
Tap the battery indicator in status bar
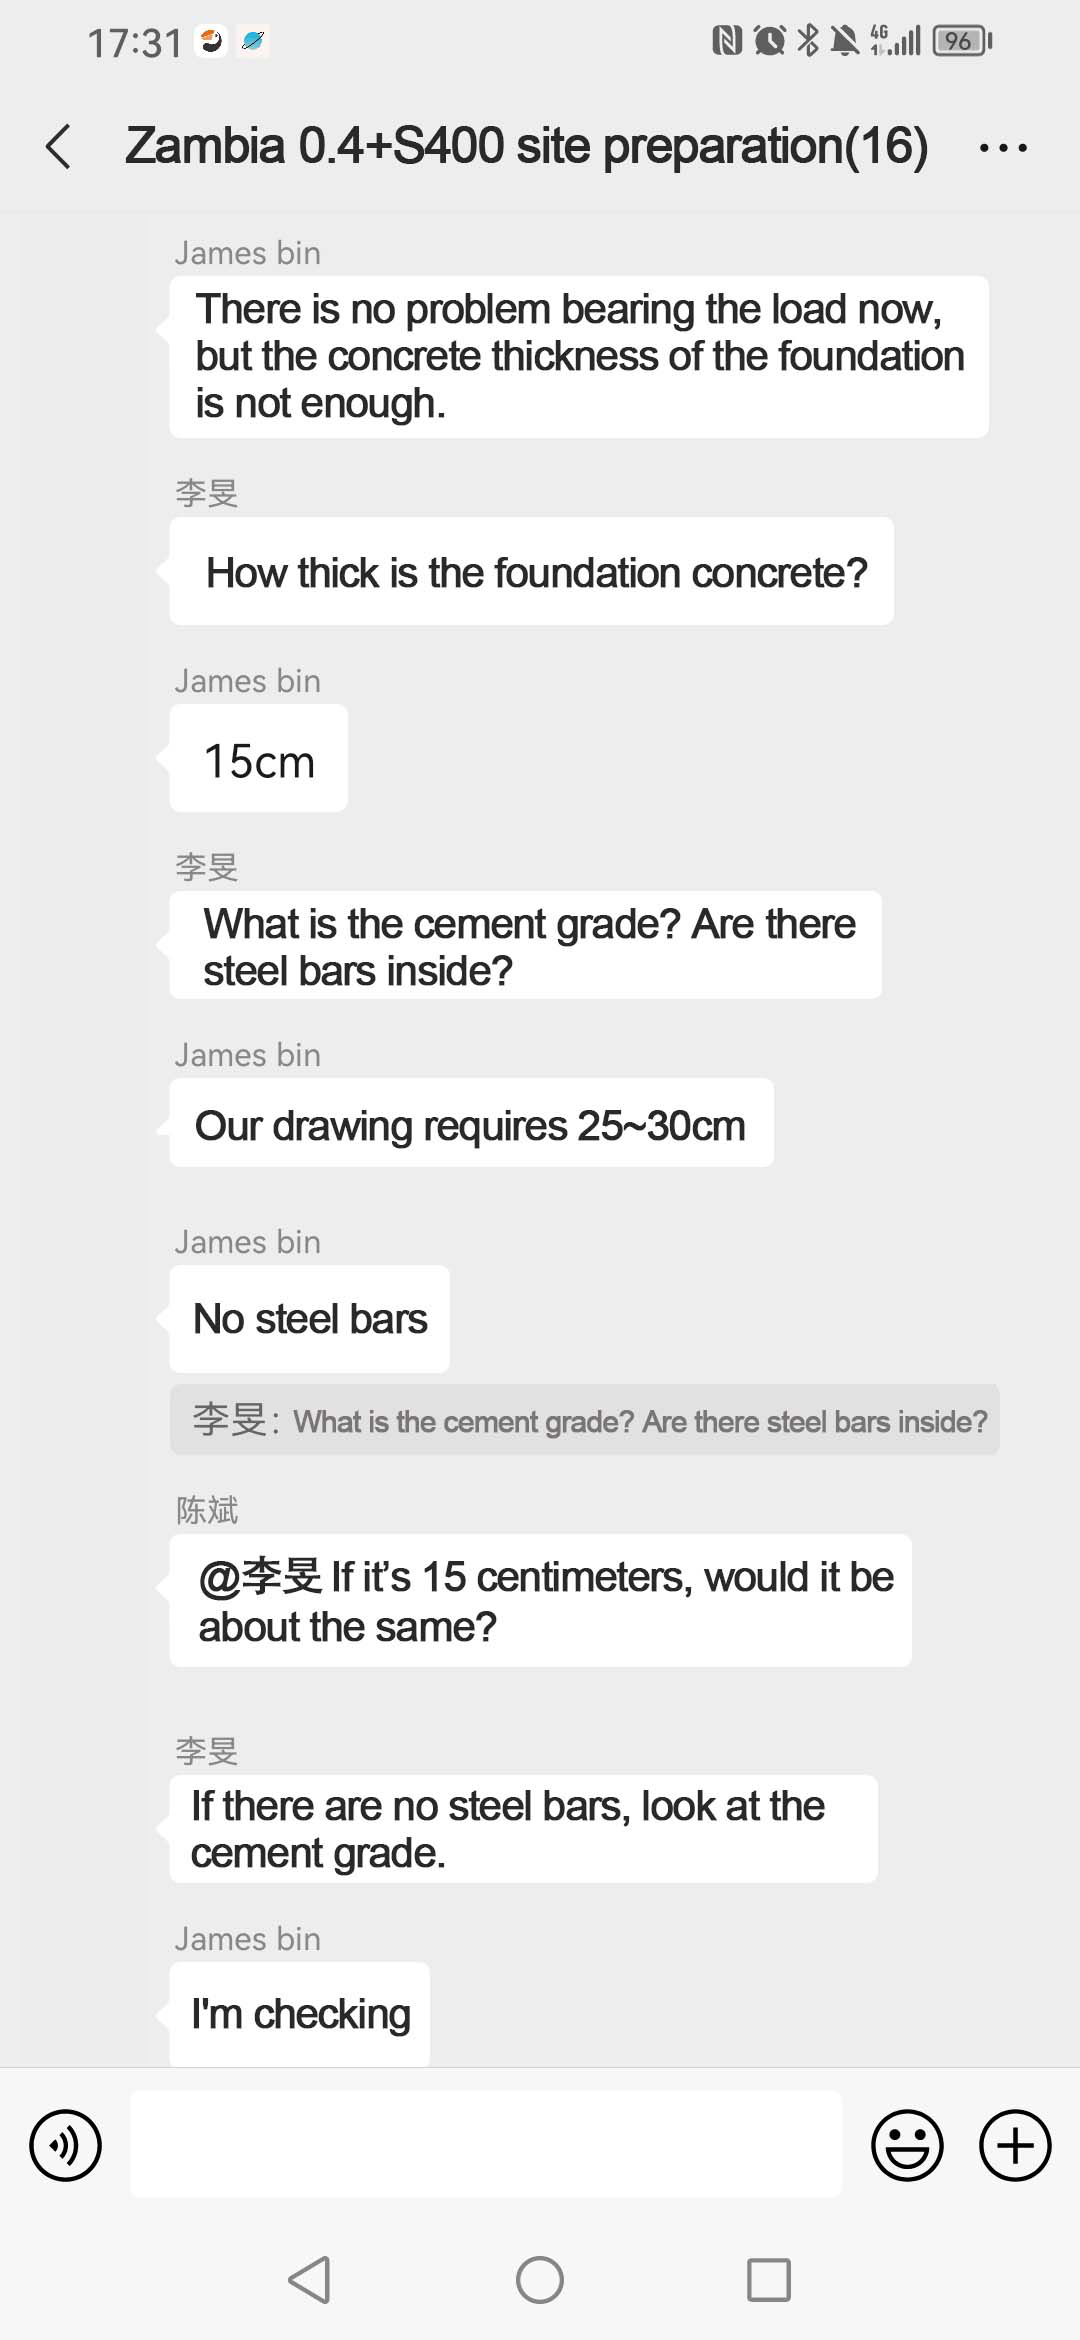coord(962,41)
